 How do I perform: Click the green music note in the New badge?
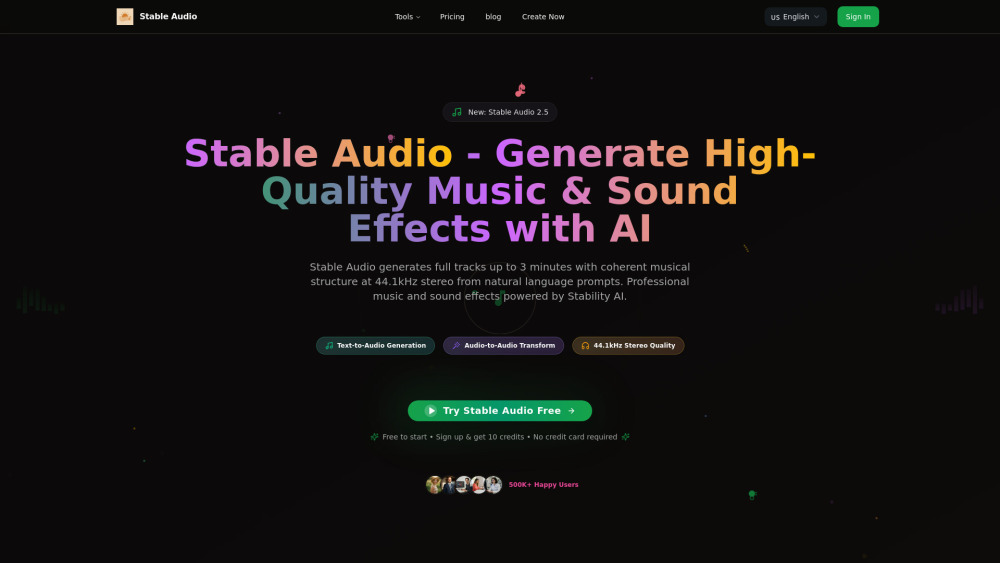457,112
